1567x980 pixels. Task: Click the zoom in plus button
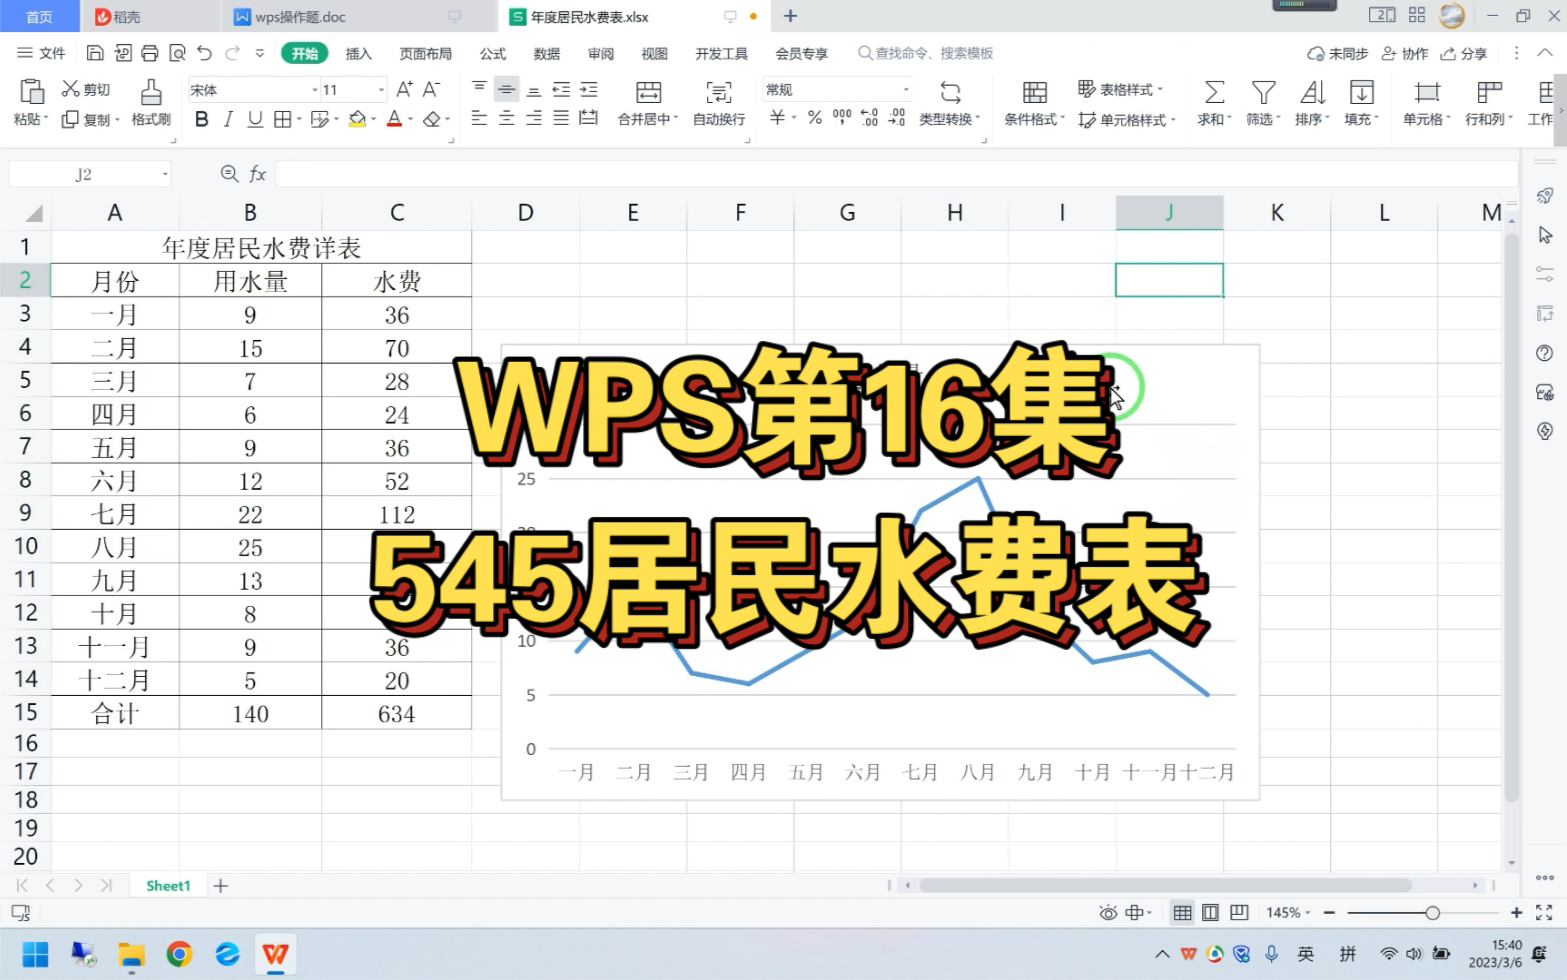click(x=1516, y=913)
